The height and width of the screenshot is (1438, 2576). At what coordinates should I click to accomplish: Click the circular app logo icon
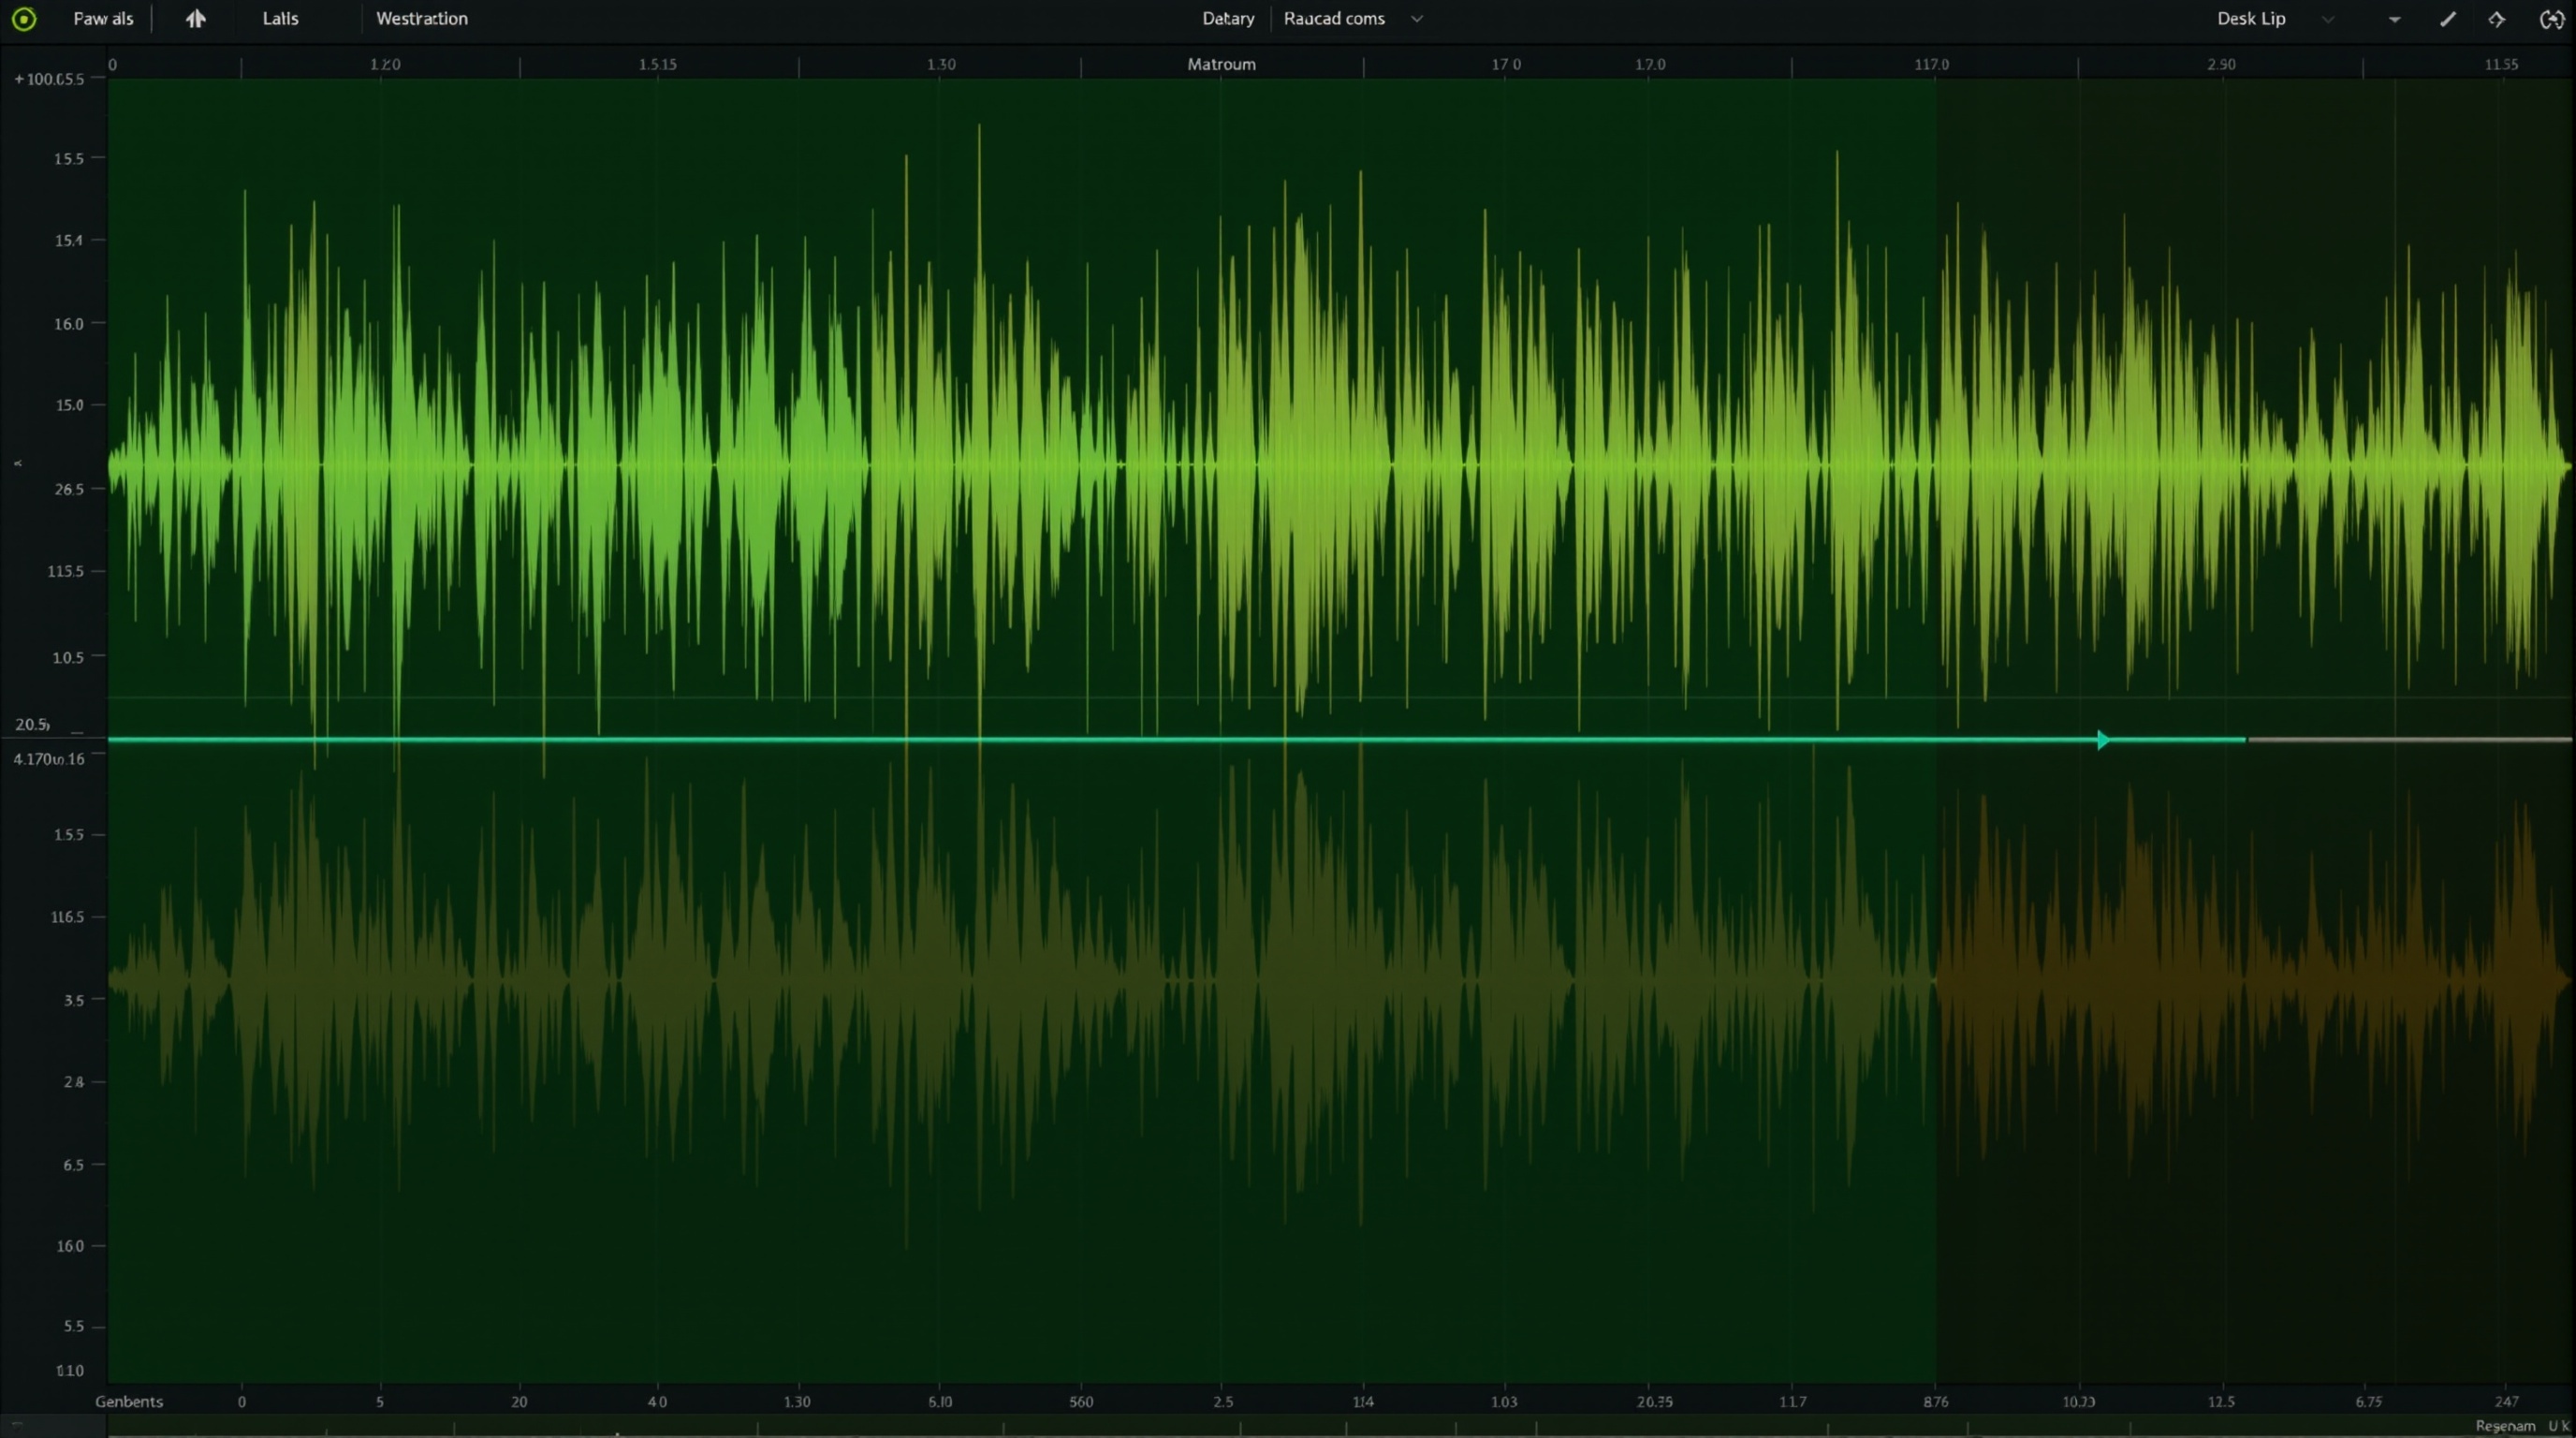point(23,18)
